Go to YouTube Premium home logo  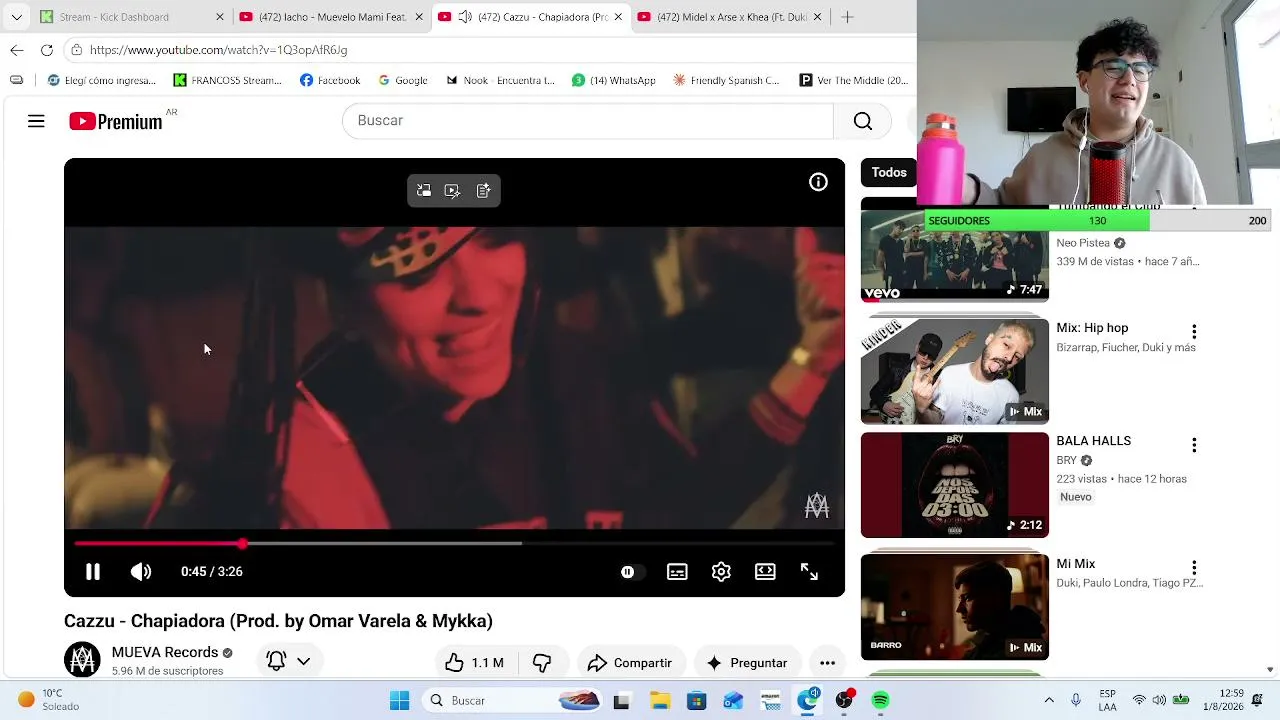click(116, 121)
